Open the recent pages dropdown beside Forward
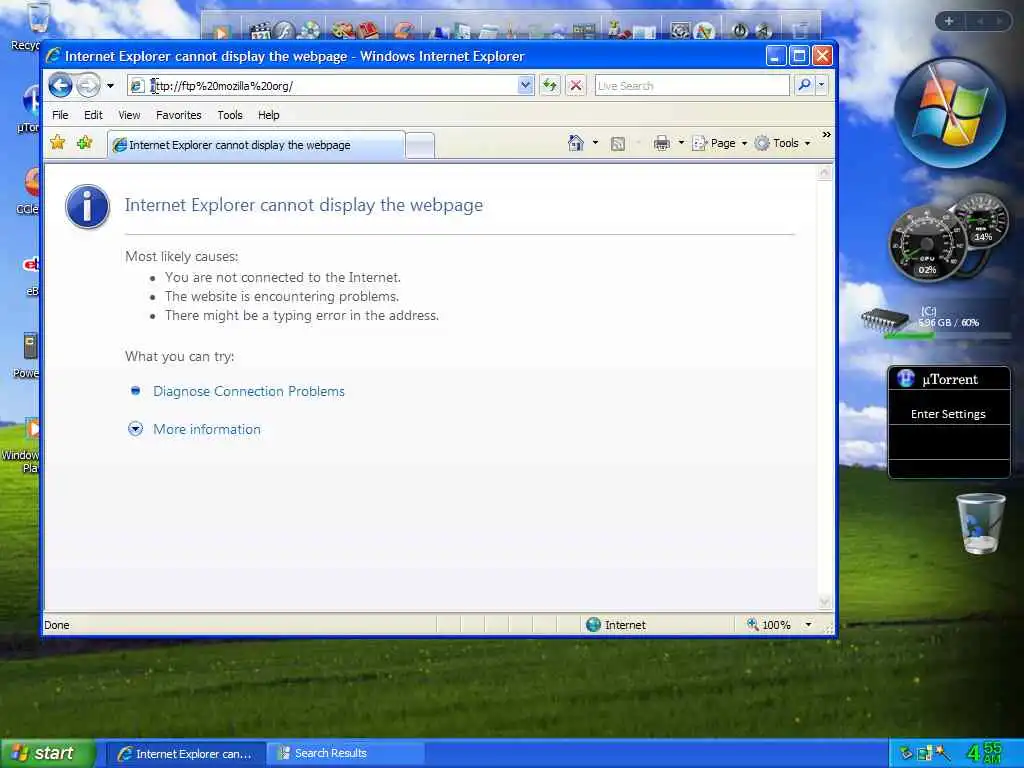The width and height of the screenshot is (1024, 768). click(x=110, y=86)
